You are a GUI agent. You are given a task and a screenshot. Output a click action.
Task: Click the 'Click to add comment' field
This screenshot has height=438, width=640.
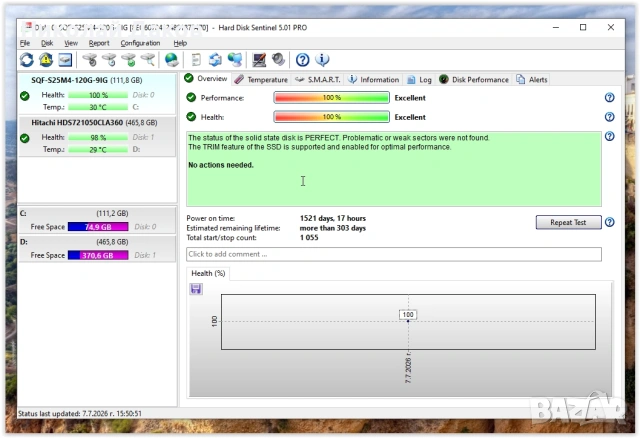pyautogui.click(x=394, y=254)
